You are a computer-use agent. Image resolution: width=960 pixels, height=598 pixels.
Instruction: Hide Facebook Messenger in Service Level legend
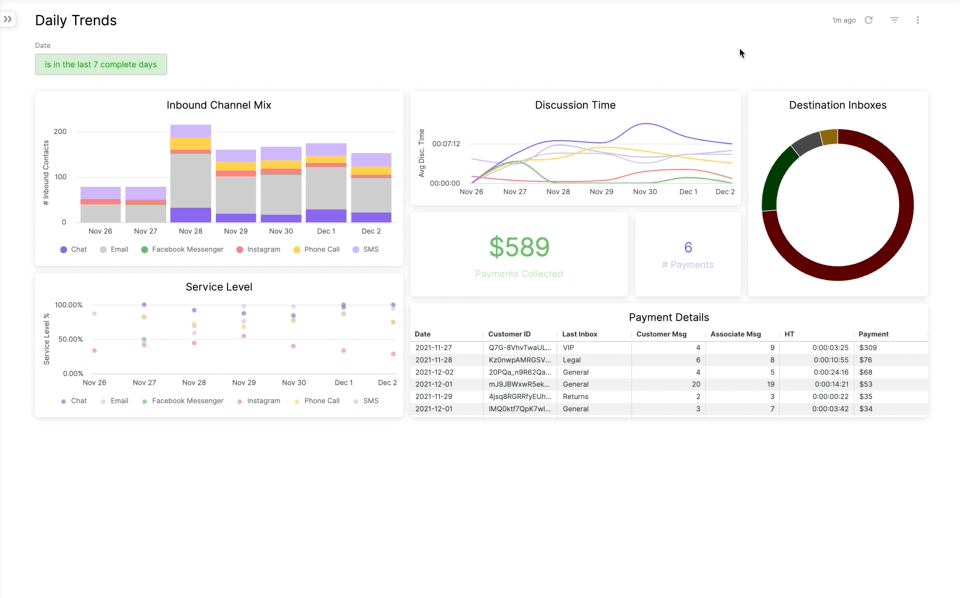(182, 401)
